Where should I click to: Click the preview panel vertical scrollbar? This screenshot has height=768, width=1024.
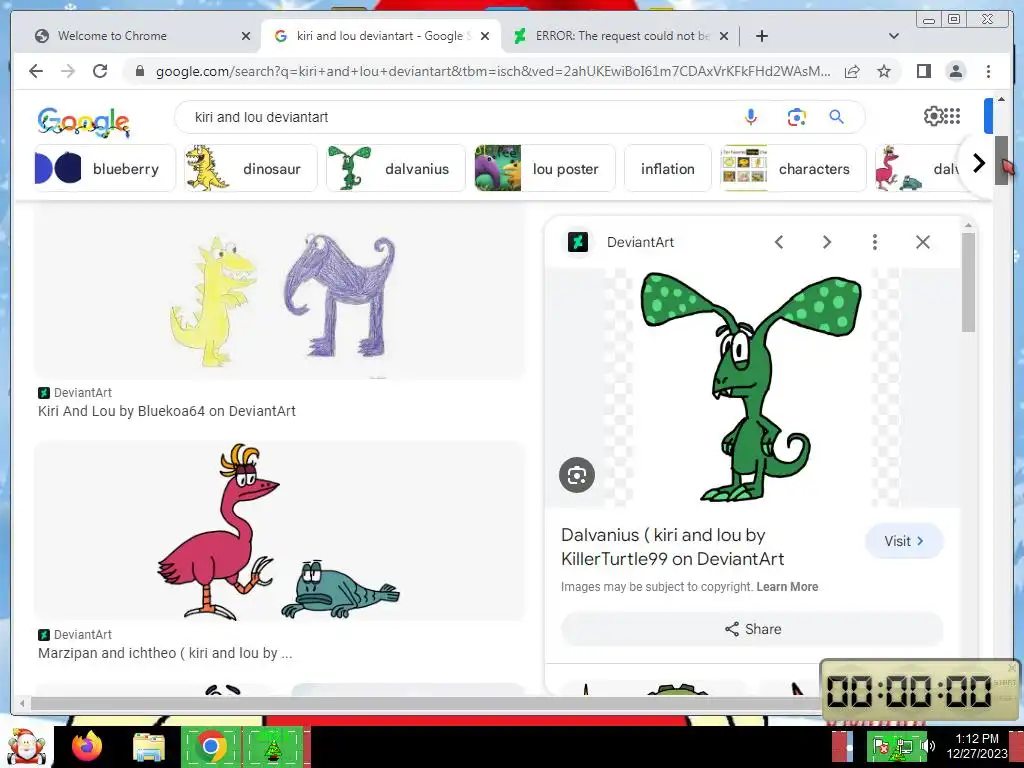[x=968, y=281]
